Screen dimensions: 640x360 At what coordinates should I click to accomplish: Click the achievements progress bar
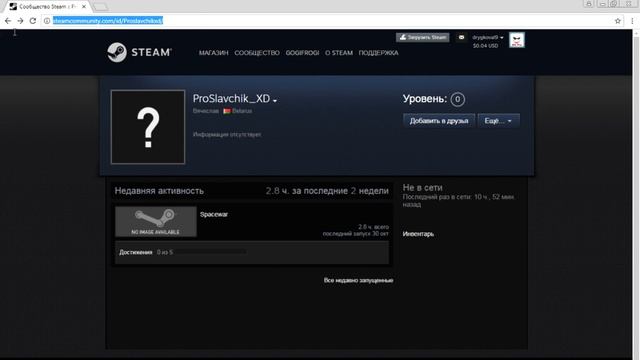(x=211, y=252)
